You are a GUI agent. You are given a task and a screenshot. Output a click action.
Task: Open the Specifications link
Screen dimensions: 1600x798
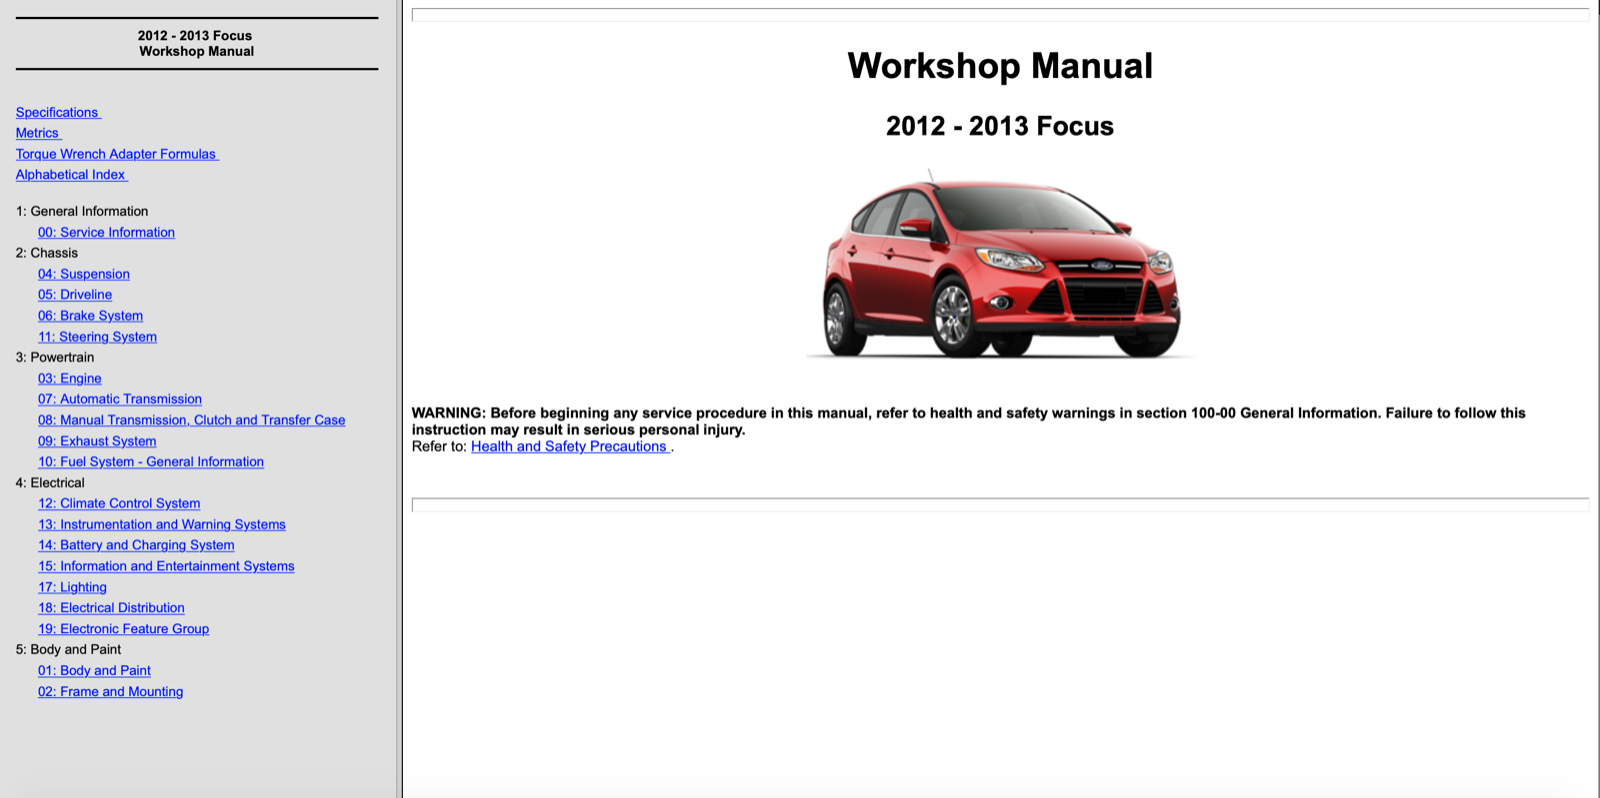57,112
